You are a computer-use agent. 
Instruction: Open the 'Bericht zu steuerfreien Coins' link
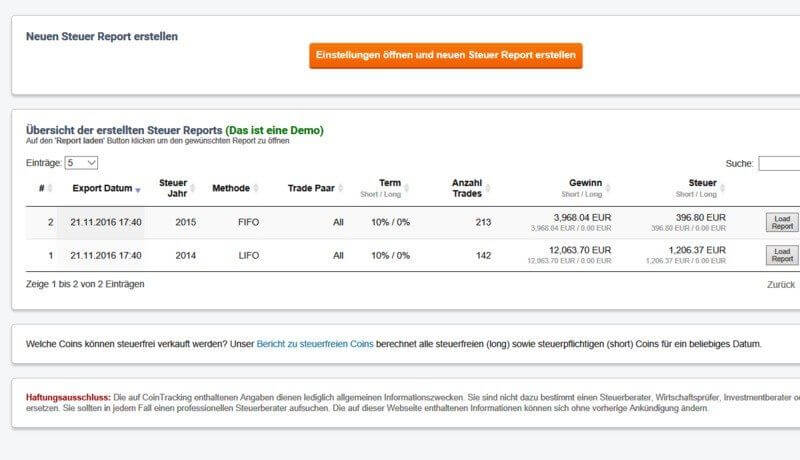tap(315, 344)
